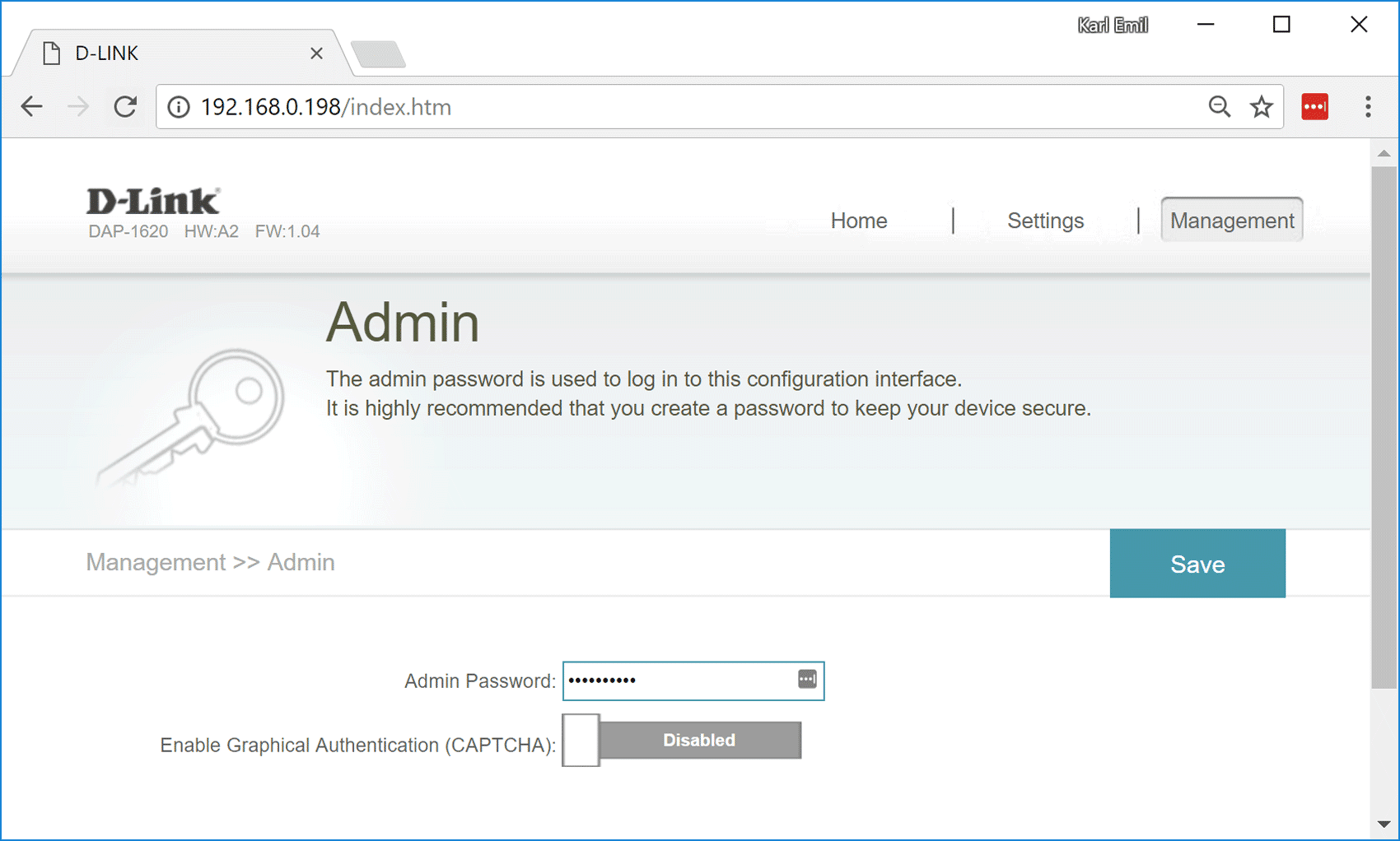The width and height of the screenshot is (1400, 841).
Task: Open the Management menu
Action: coord(1232,221)
